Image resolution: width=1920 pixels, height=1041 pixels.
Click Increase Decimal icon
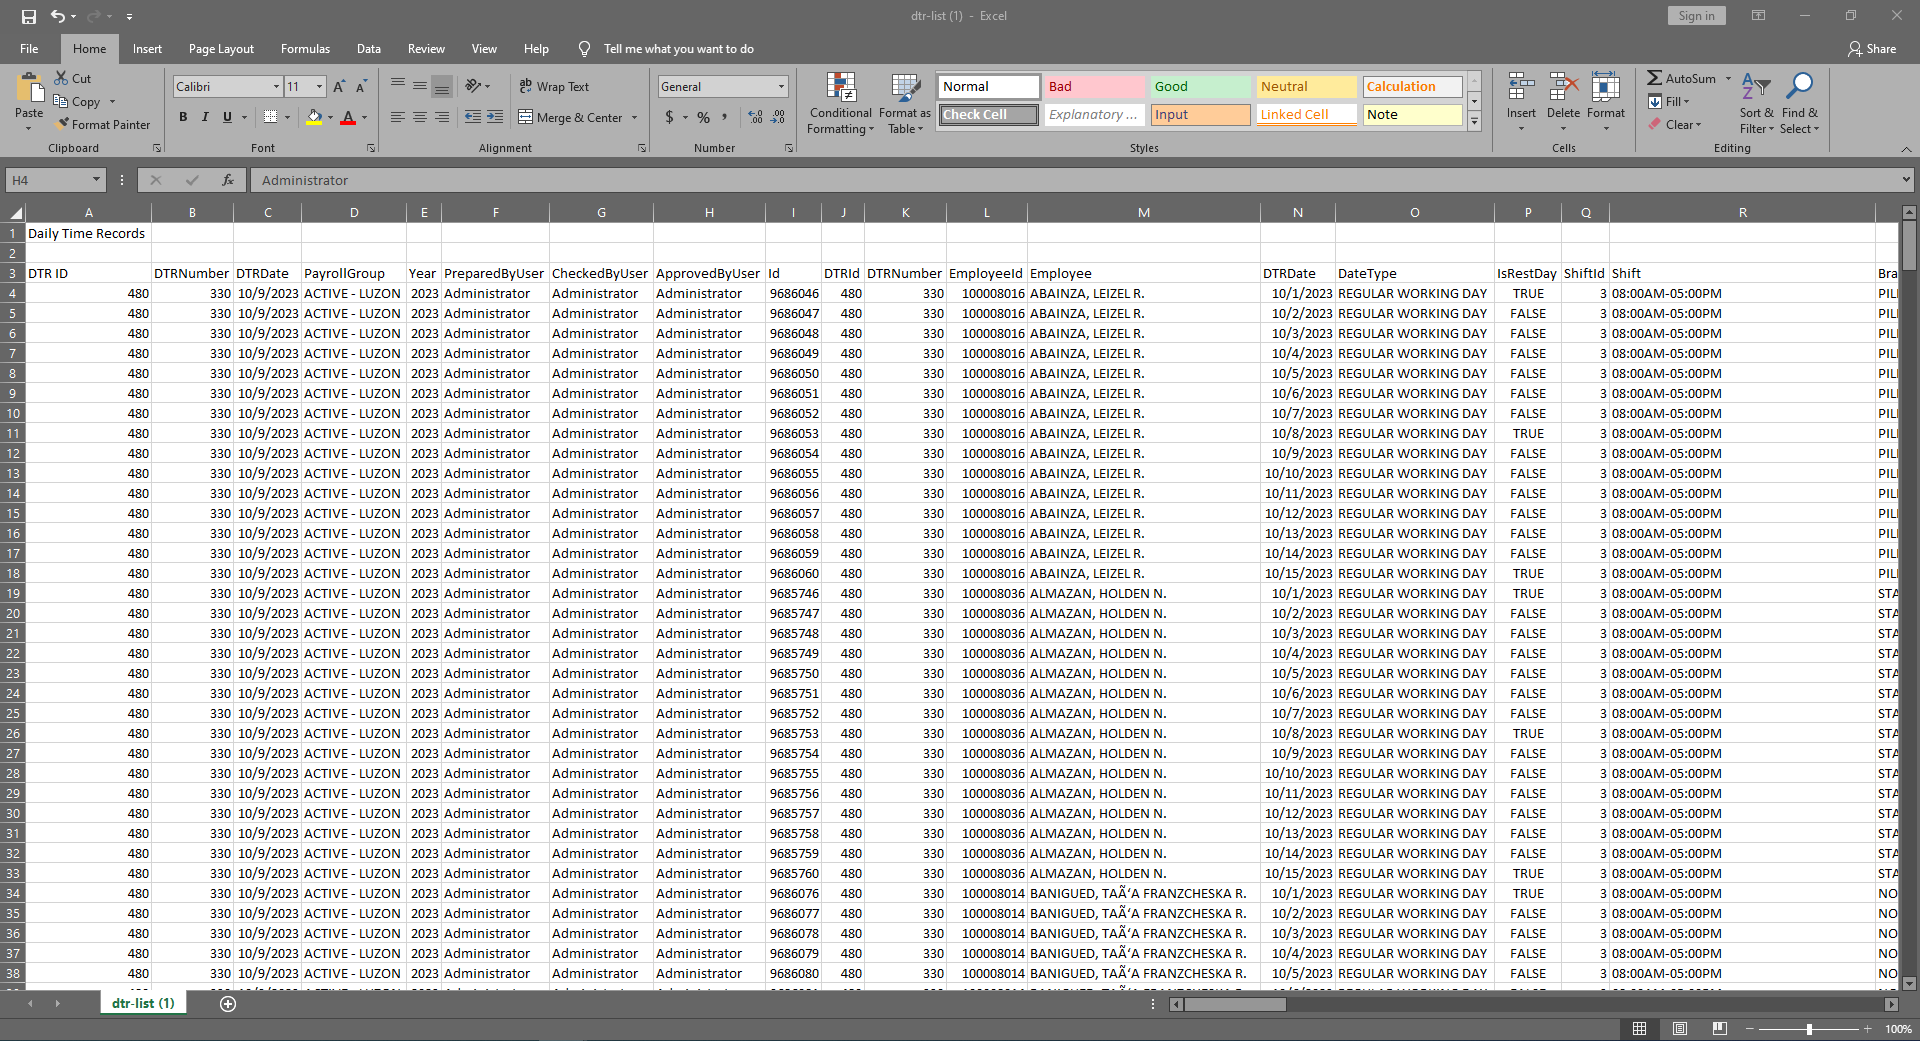(755, 117)
